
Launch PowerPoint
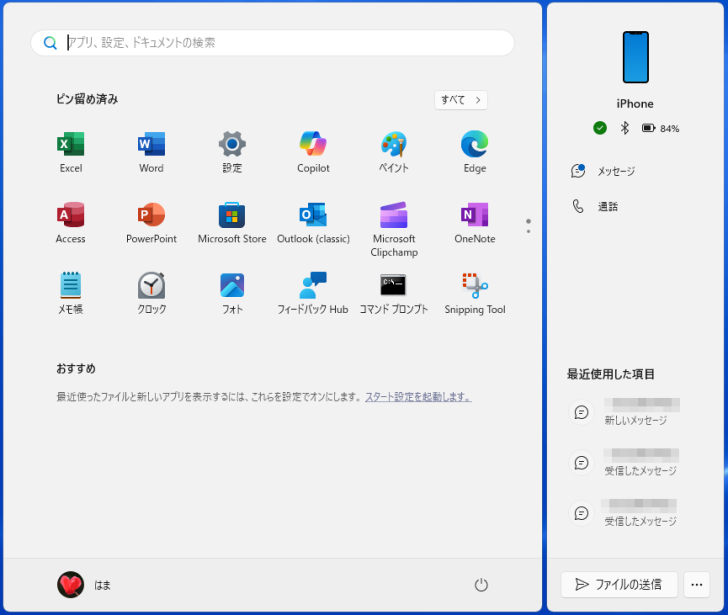151,223
